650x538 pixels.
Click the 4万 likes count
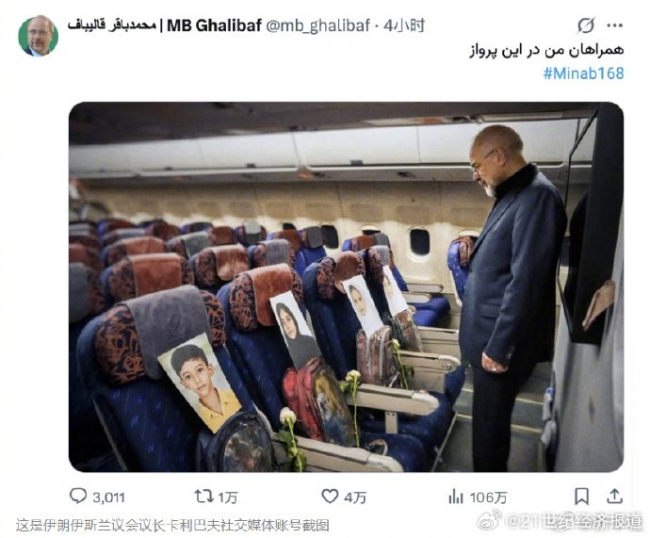[355, 497]
